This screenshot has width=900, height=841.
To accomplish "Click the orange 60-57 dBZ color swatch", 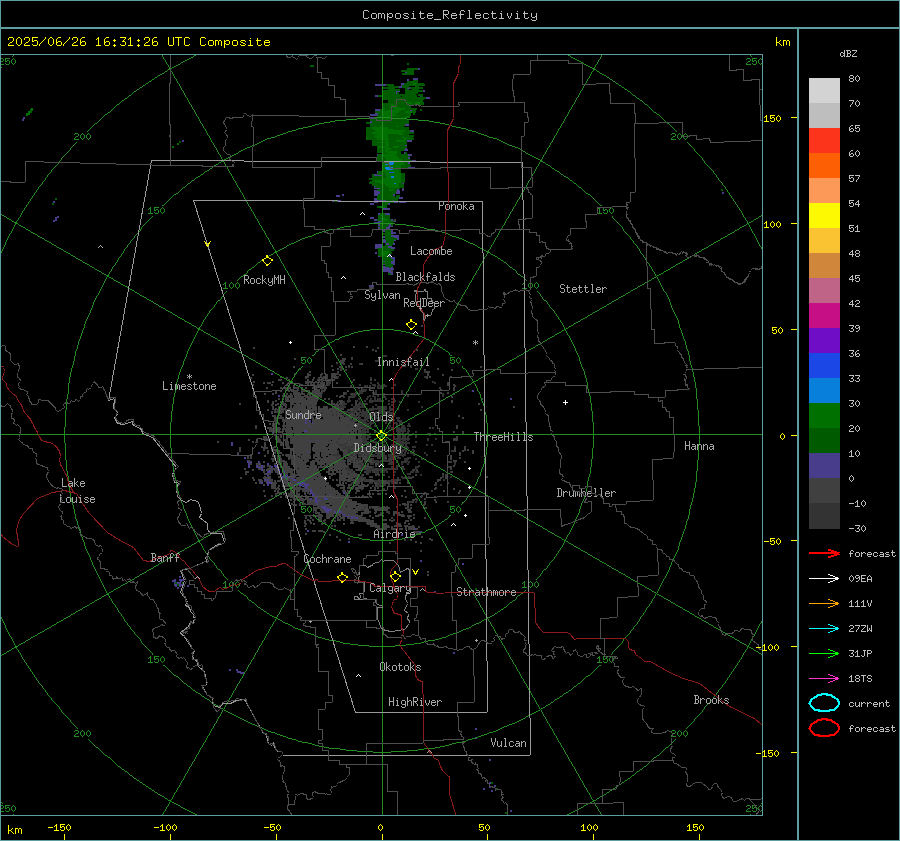I will coord(824,165).
